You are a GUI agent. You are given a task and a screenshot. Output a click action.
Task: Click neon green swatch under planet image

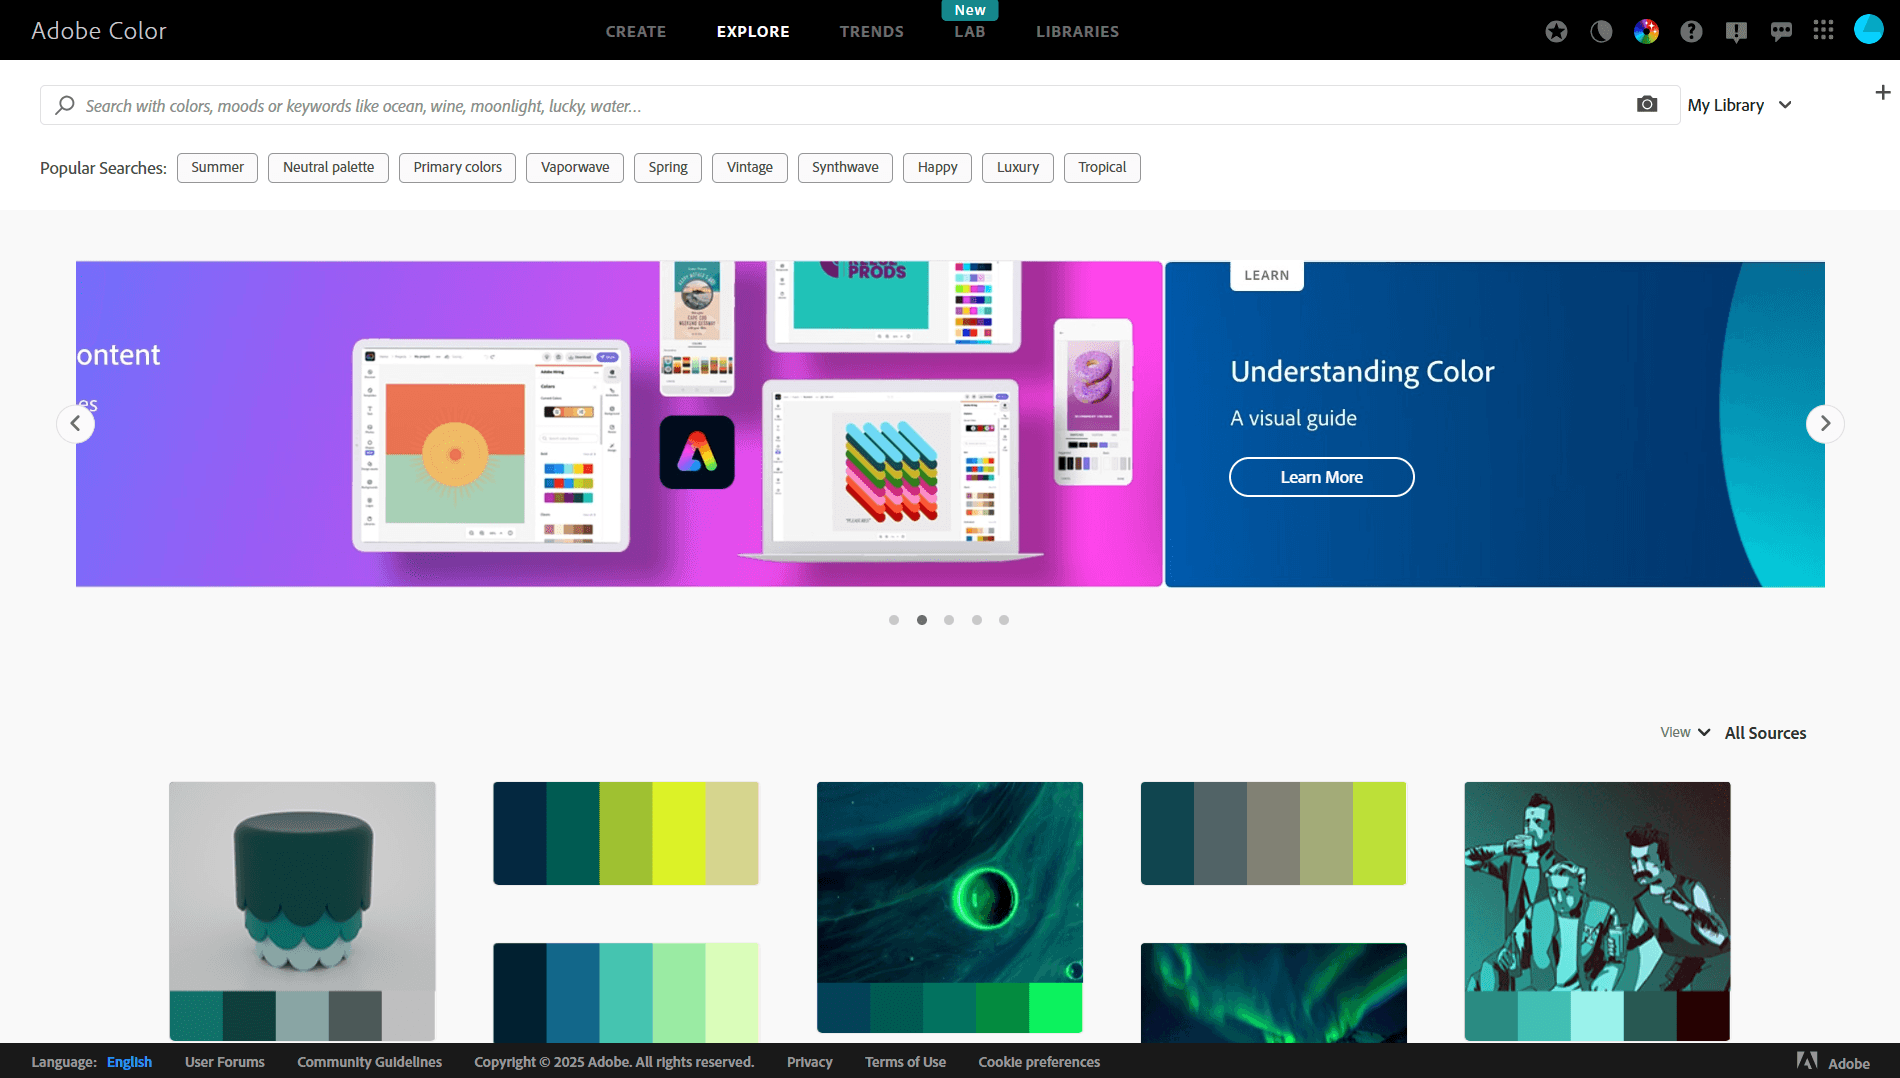[x=1056, y=1007]
